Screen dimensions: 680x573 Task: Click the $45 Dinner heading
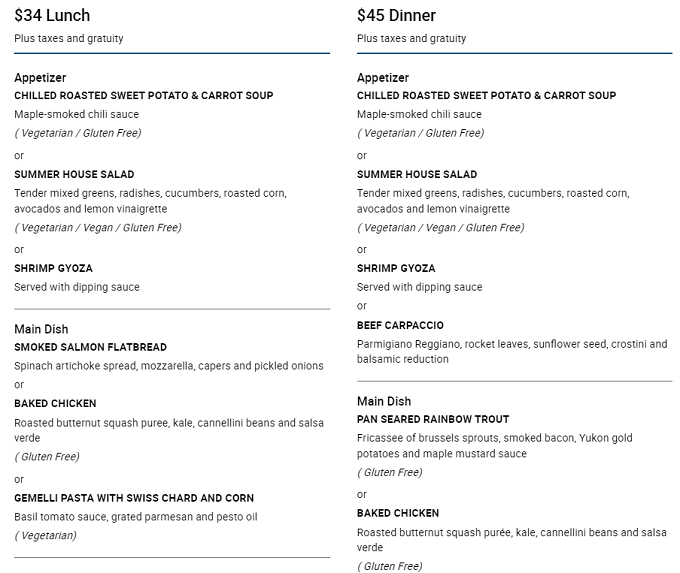pos(396,16)
